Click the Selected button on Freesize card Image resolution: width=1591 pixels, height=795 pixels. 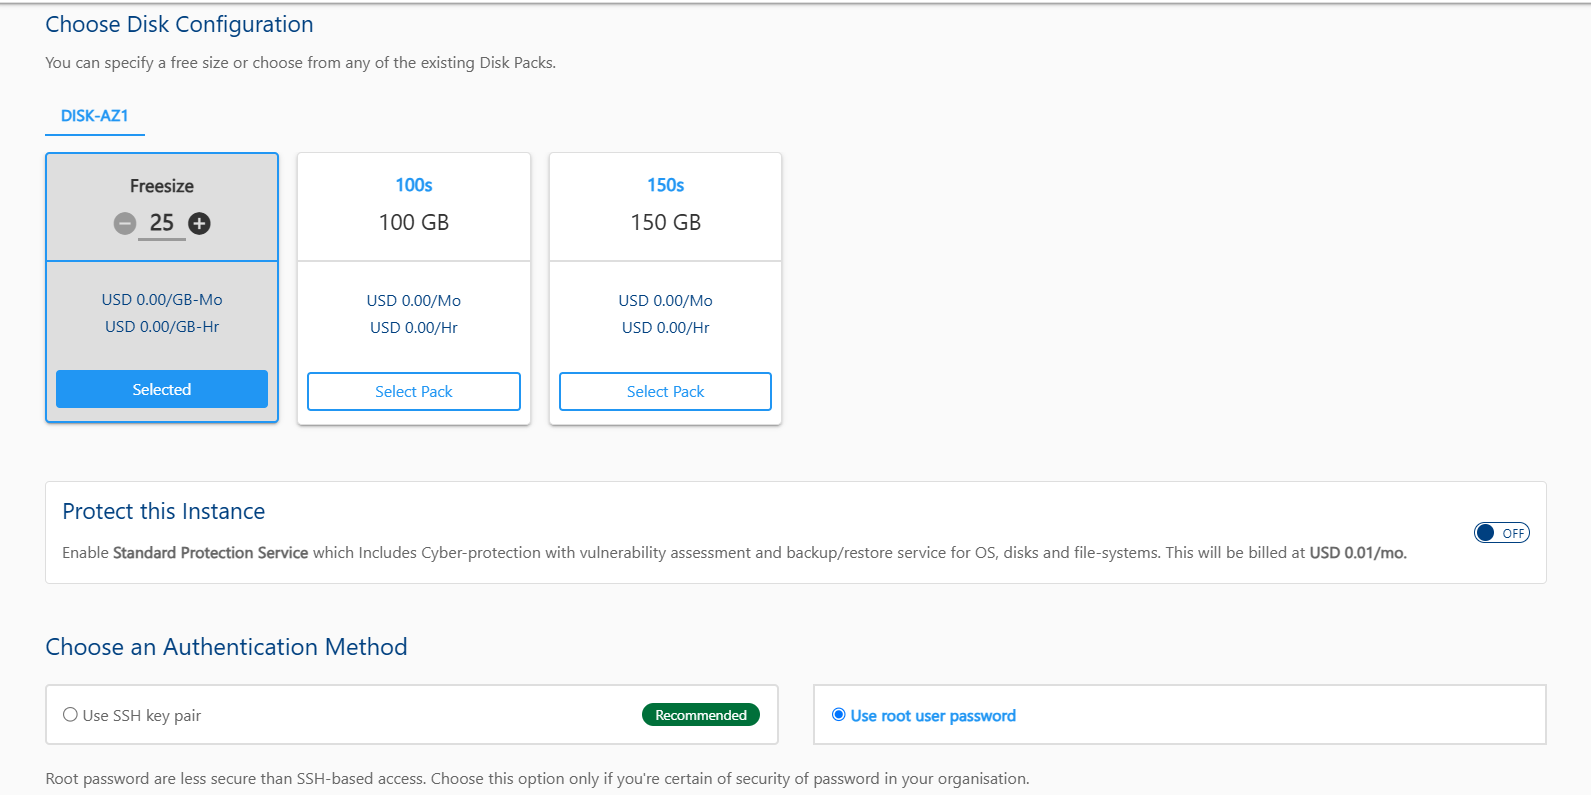(162, 389)
